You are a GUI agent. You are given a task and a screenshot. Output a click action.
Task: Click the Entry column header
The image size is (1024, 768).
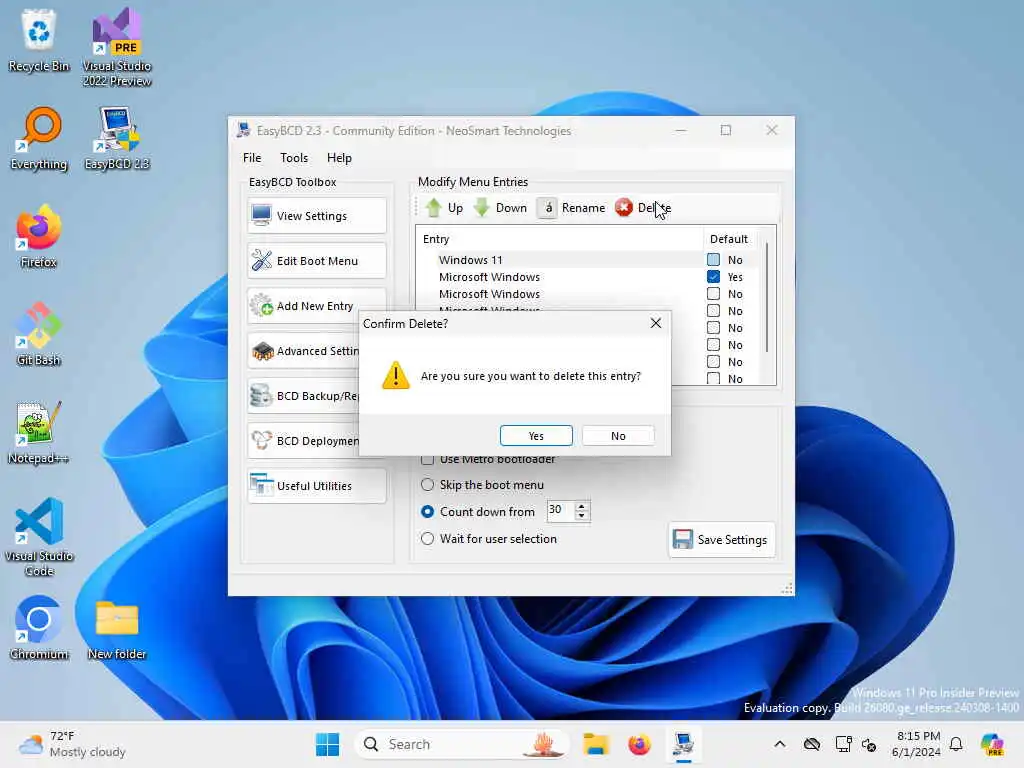coord(560,239)
